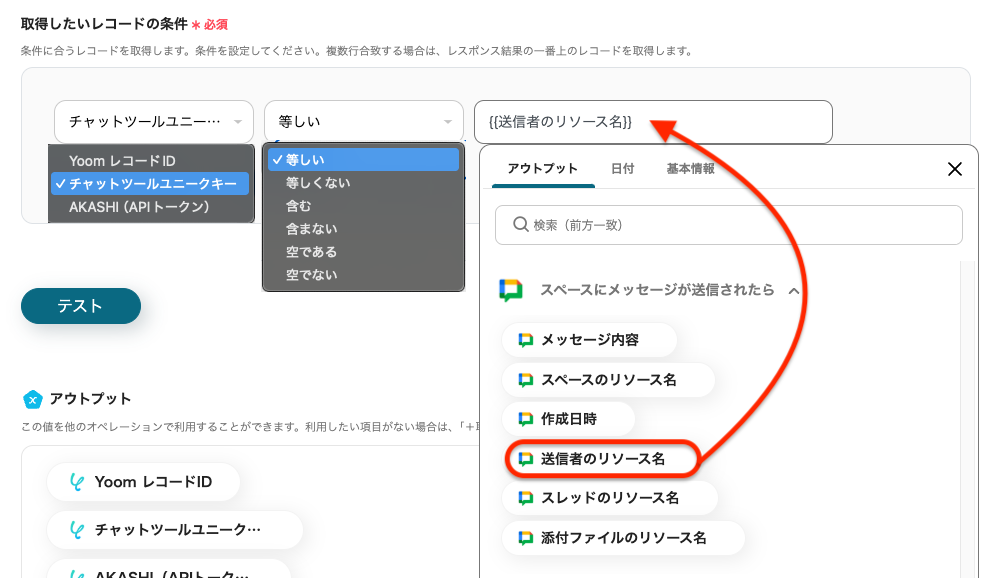983x578 pixels.
Task: Close the output picker panel
Action: tap(955, 169)
